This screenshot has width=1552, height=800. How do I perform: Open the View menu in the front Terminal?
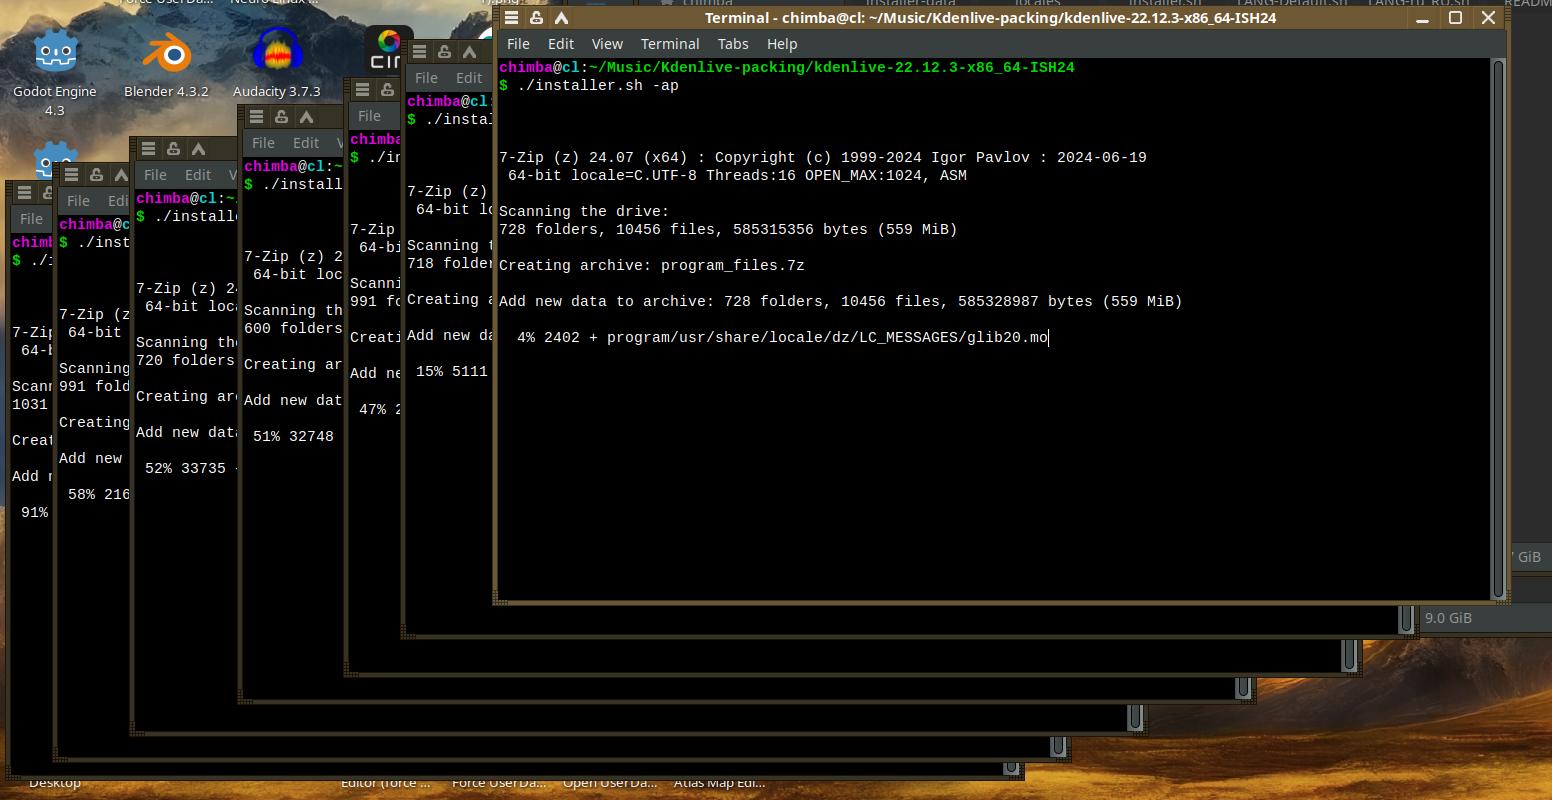[x=607, y=44]
